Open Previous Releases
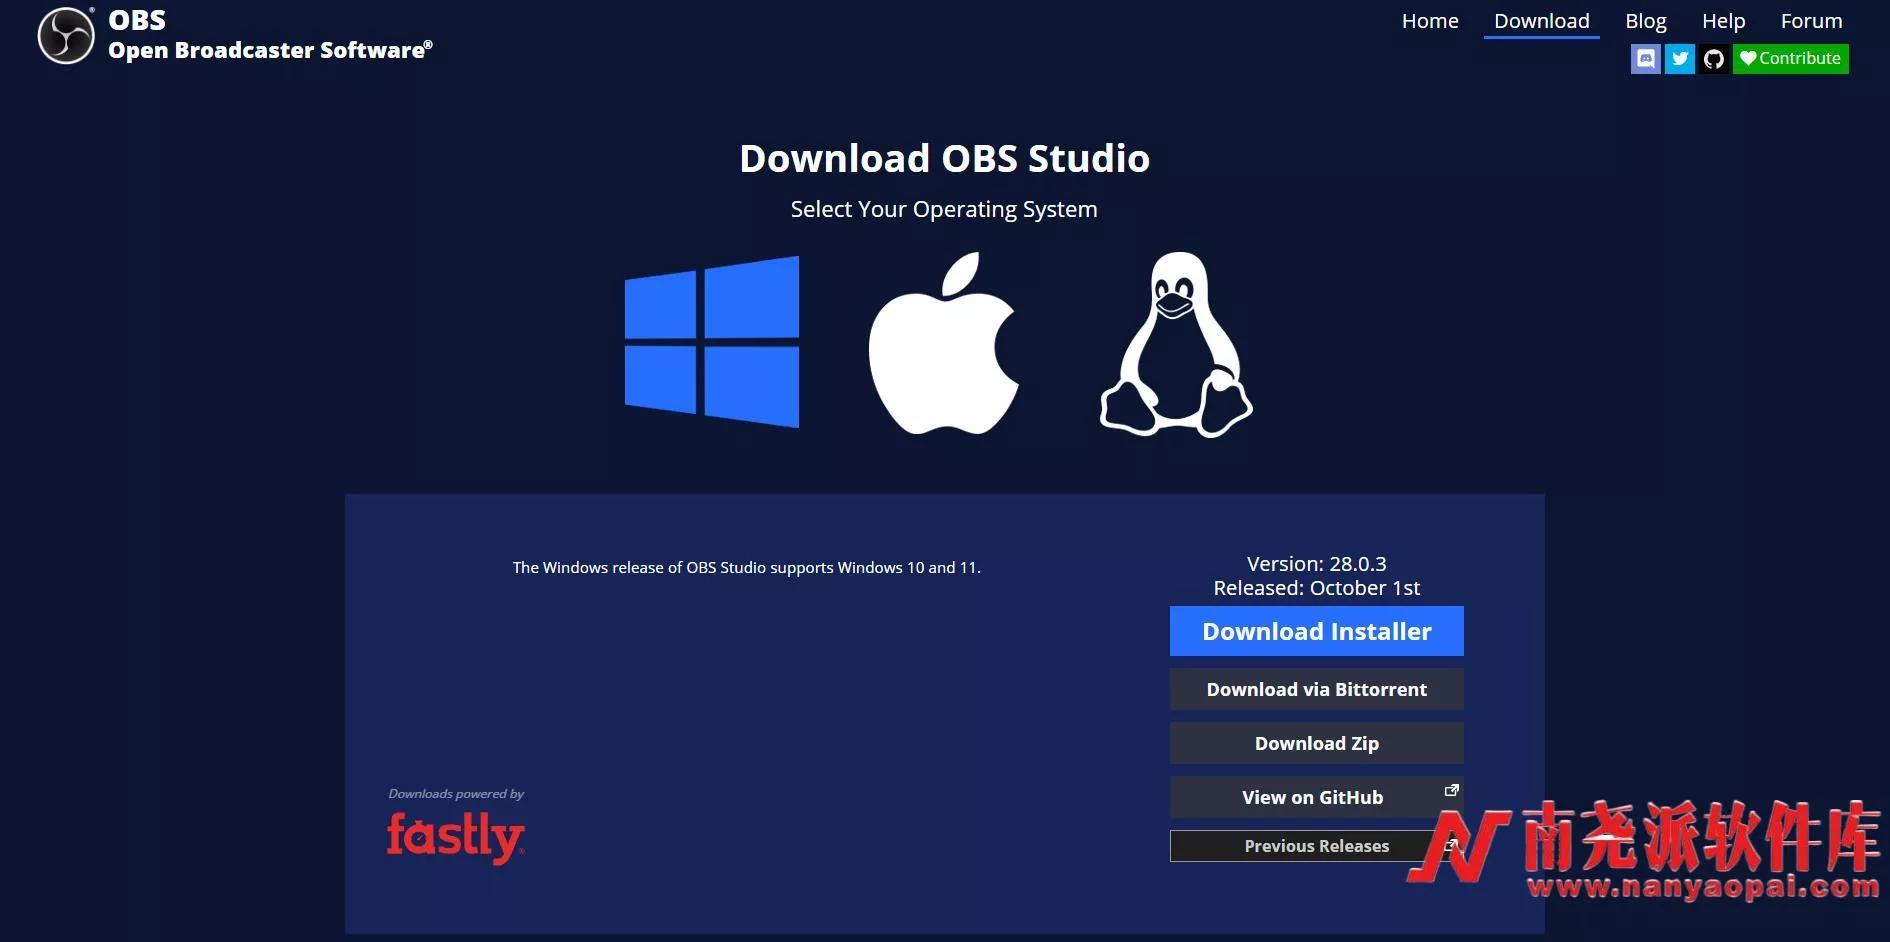This screenshot has height=942, width=1890. click(x=1316, y=846)
